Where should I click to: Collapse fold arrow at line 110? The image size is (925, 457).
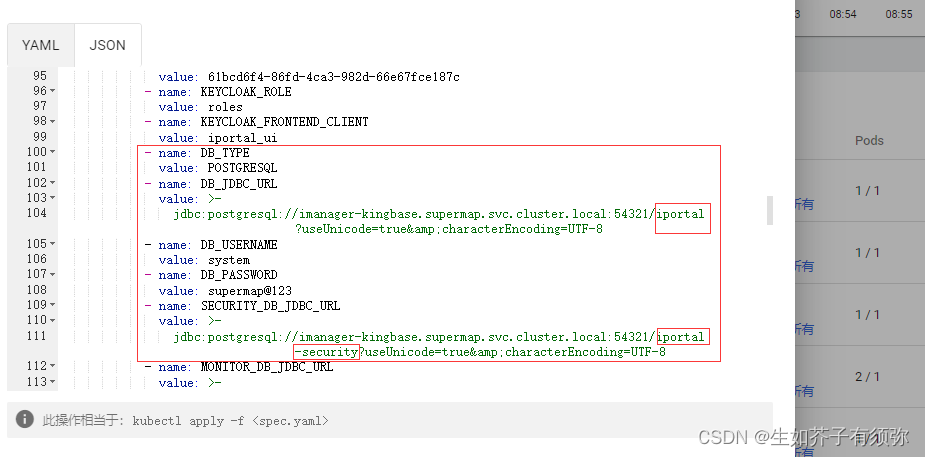coord(53,320)
